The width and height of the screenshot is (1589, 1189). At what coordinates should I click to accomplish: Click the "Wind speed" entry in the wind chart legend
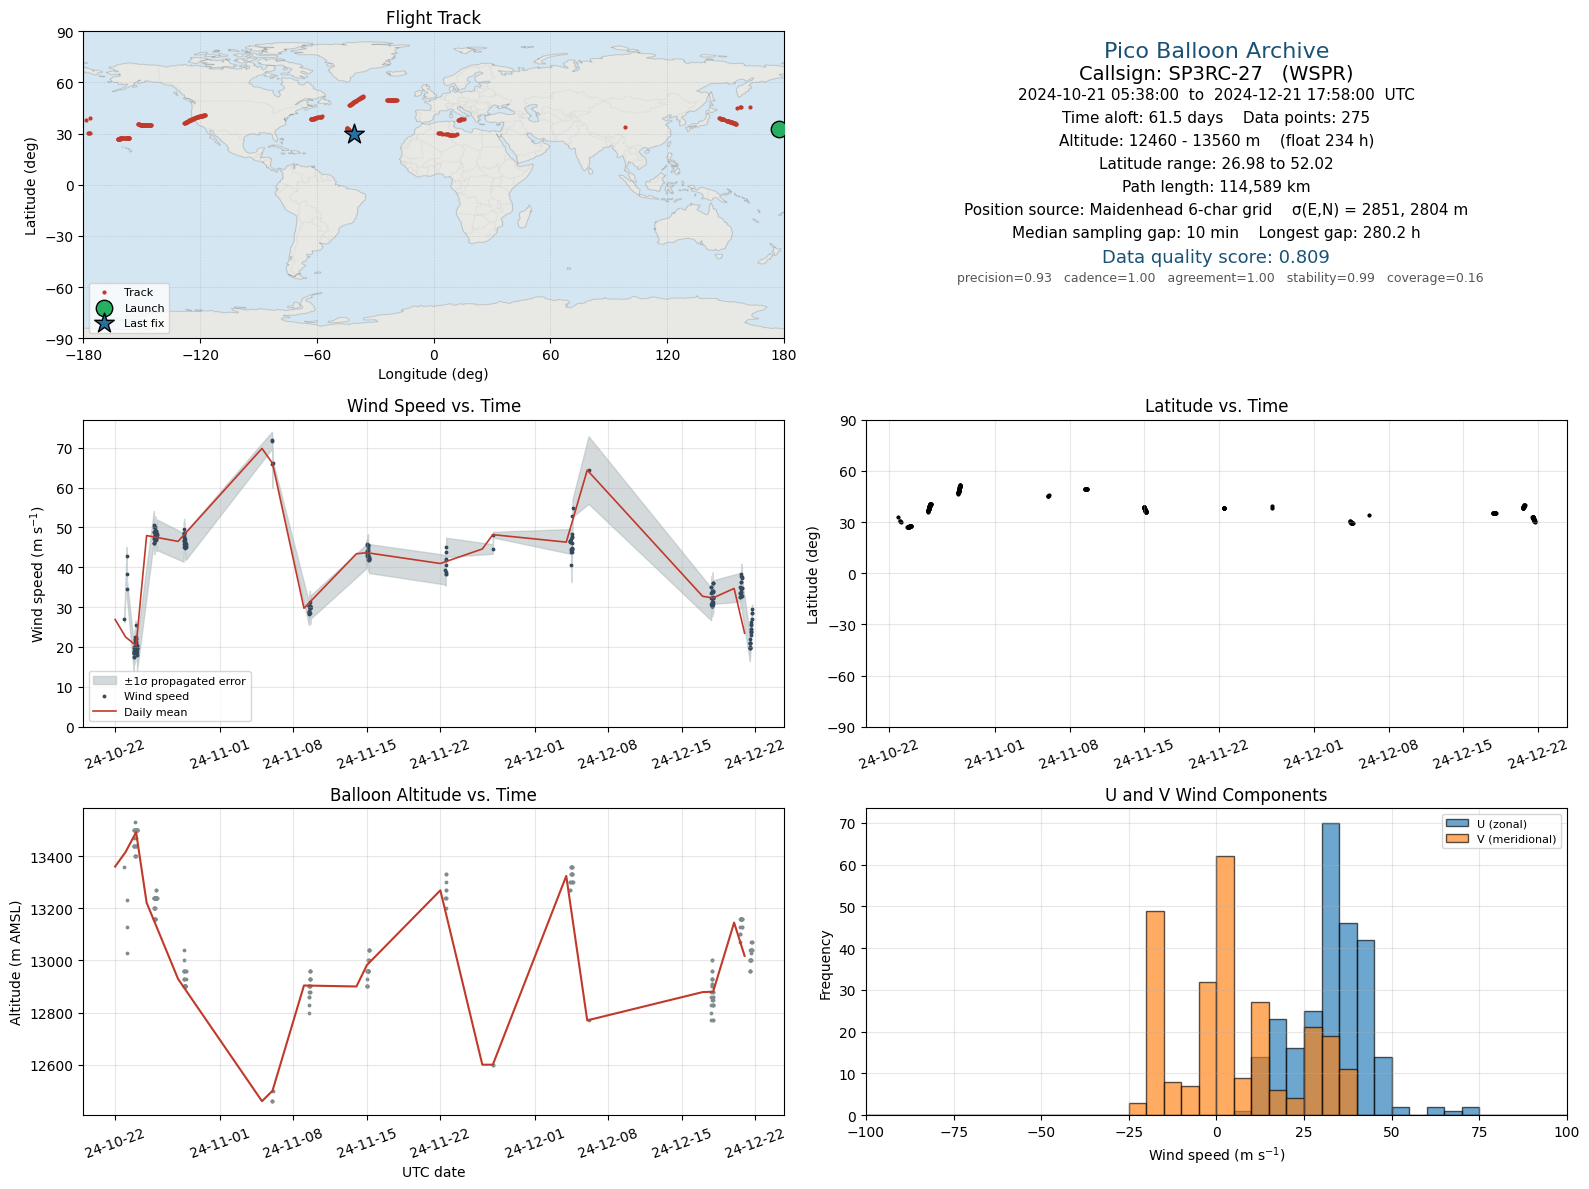pos(156,697)
